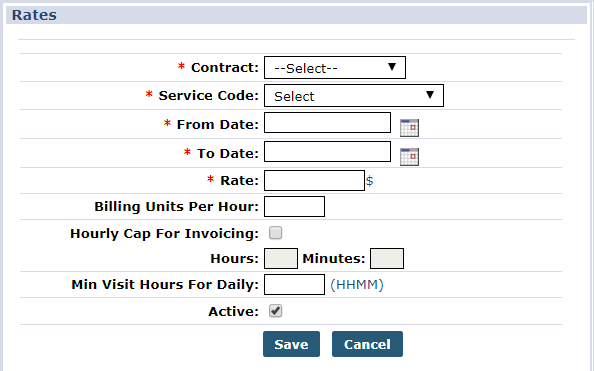This screenshot has width=594, height=371.
Task: Focus the Min Visit Hours For Daily field
Action: click(x=294, y=284)
